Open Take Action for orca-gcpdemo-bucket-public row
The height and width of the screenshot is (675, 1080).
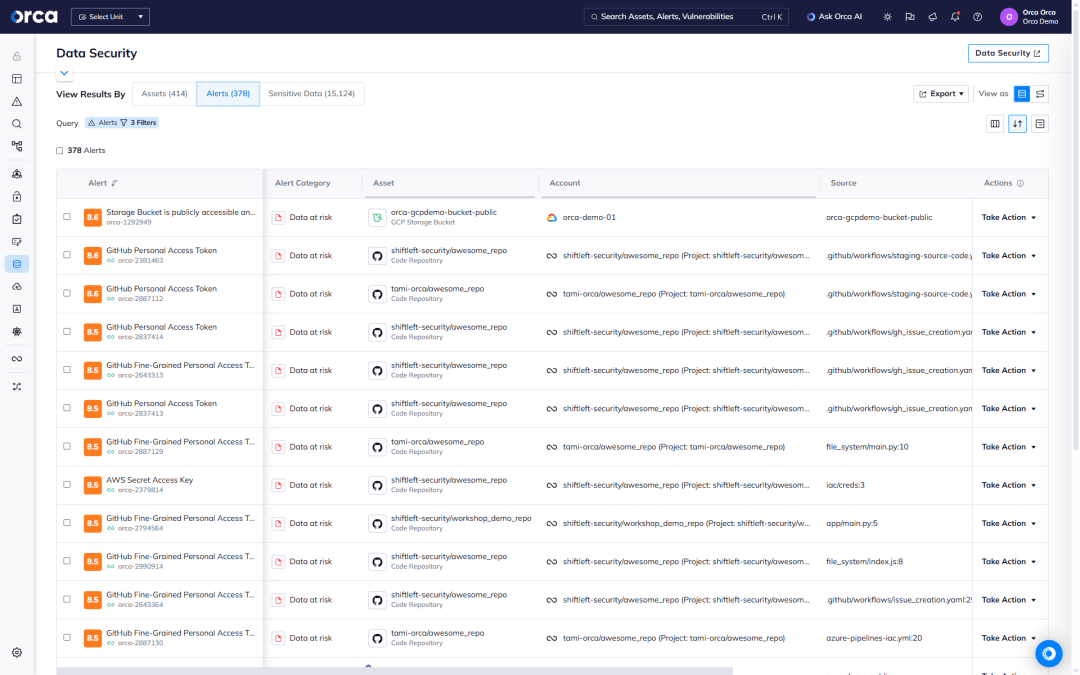pos(1008,218)
